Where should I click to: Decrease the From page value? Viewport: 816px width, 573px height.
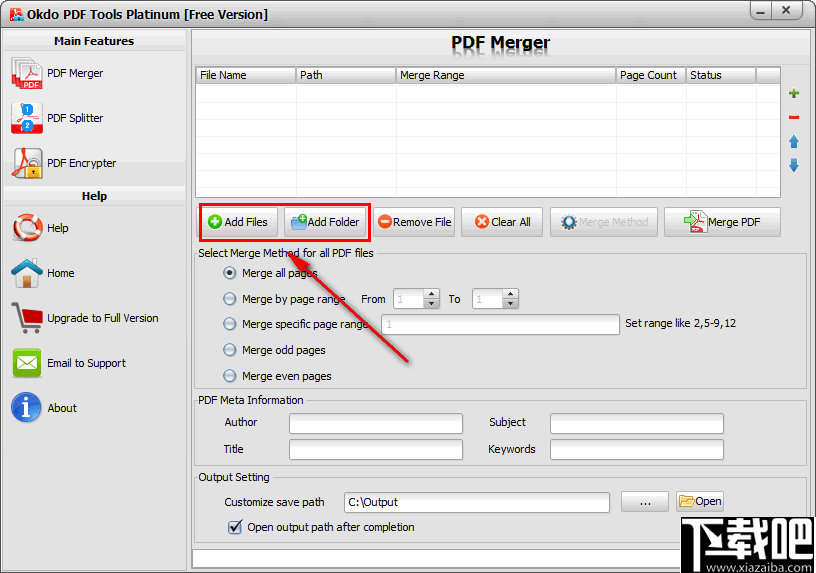(x=431, y=303)
